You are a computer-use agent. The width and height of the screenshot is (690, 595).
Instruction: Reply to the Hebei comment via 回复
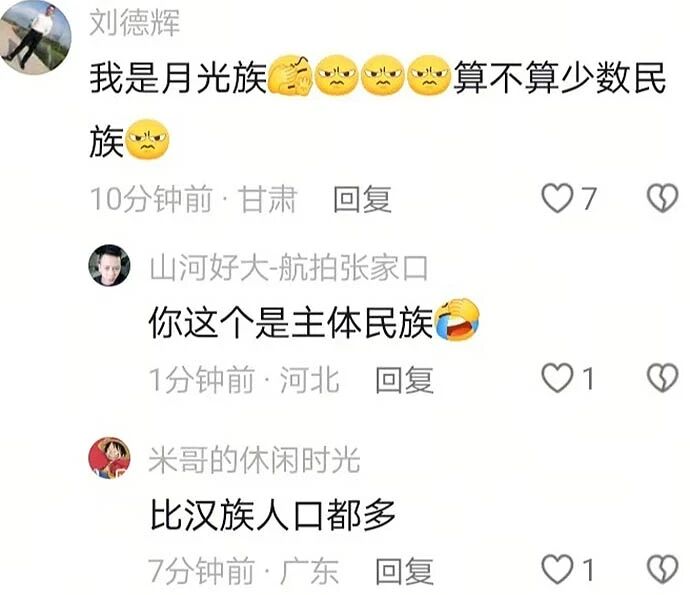(404, 380)
